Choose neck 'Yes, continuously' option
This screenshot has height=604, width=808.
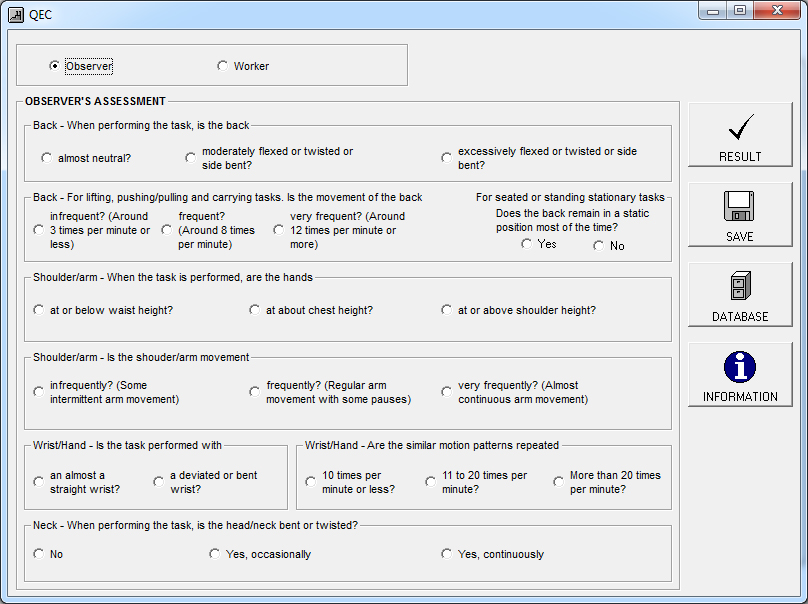click(x=446, y=553)
